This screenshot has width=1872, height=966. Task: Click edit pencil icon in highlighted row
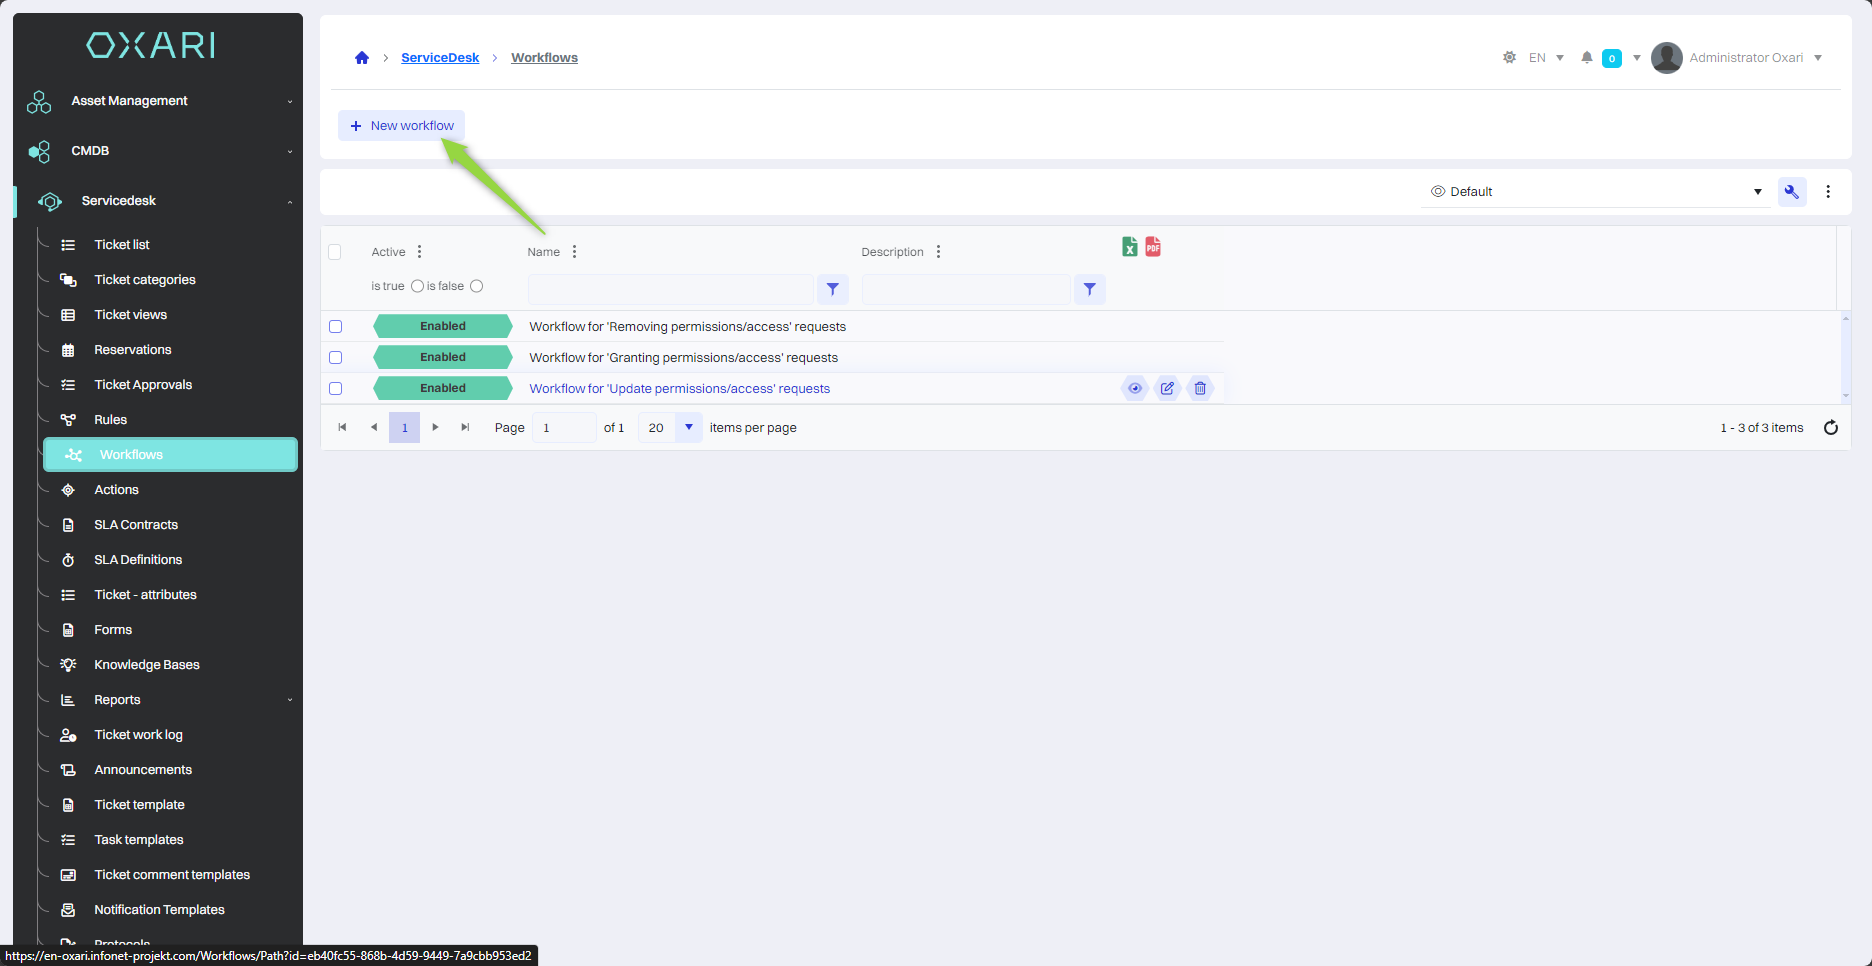(x=1167, y=389)
